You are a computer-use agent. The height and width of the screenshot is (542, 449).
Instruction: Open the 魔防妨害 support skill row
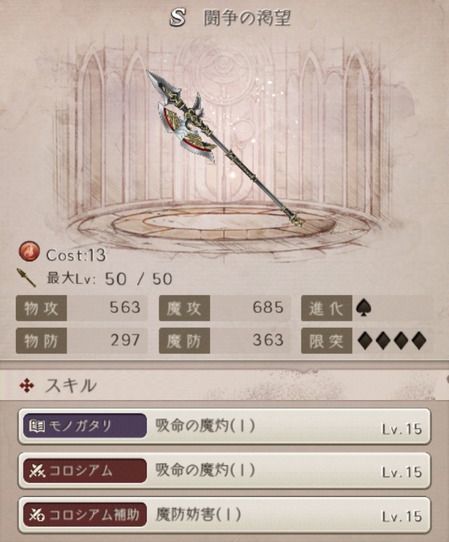pyautogui.click(x=224, y=515)
